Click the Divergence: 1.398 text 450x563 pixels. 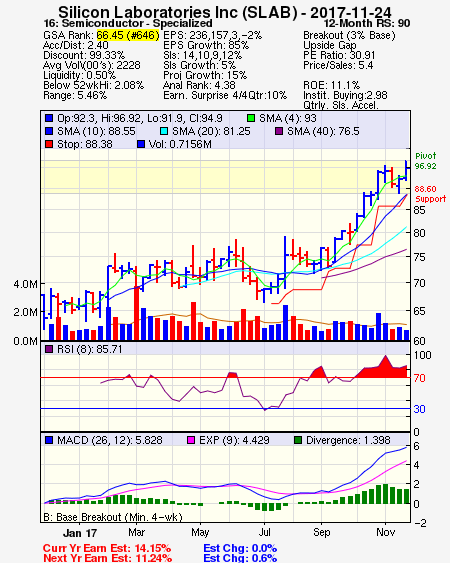[x=348, y=440]
